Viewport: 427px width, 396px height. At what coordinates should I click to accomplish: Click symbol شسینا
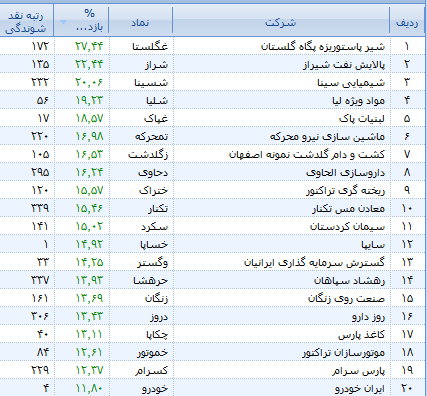coord(151,82)
